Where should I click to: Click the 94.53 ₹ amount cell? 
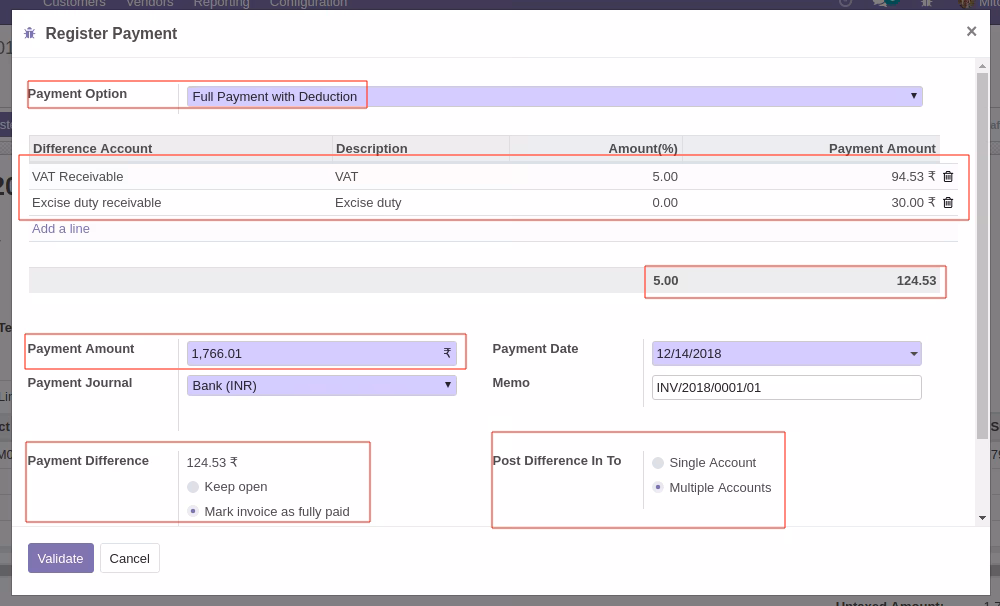click(x=913, y=177)
